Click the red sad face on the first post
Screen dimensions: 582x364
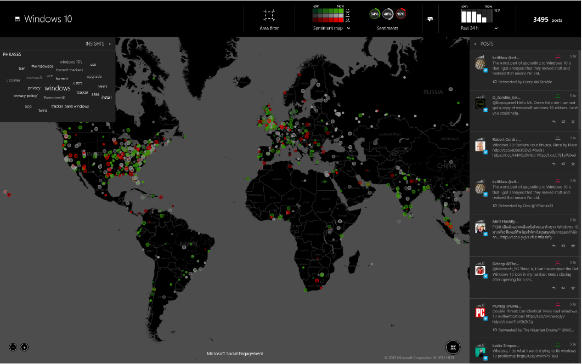pos(558,57)
